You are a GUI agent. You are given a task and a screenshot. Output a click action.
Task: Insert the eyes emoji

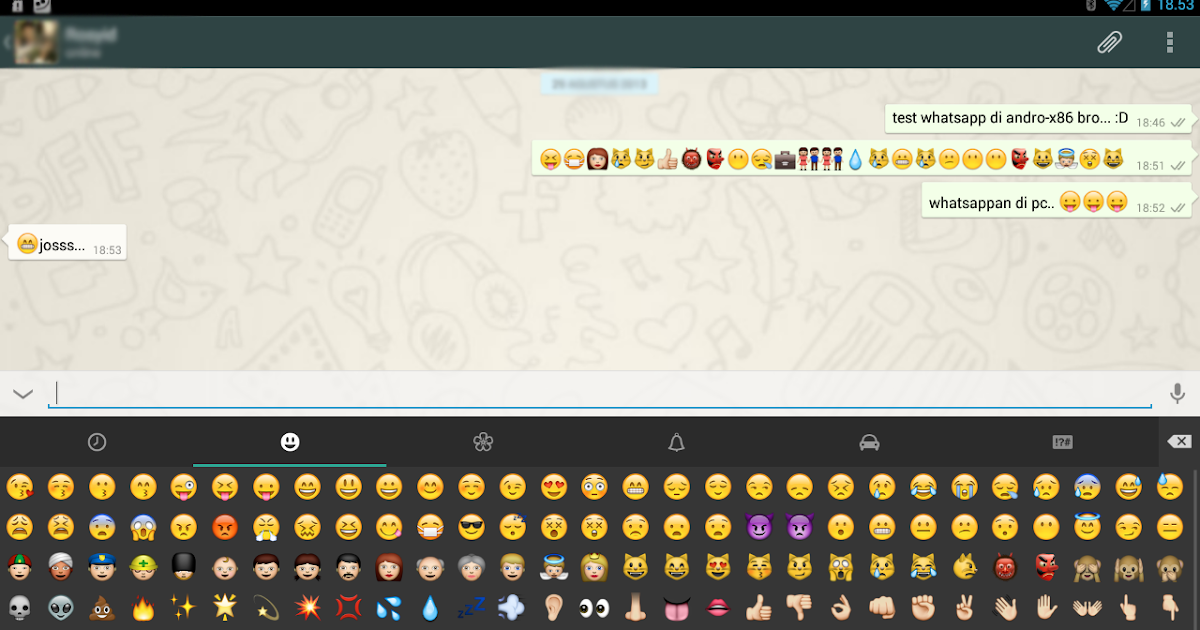pos(593,606)
